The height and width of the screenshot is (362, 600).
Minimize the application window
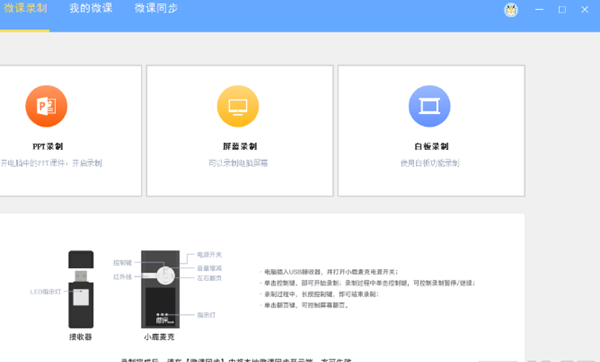point(539,10)
